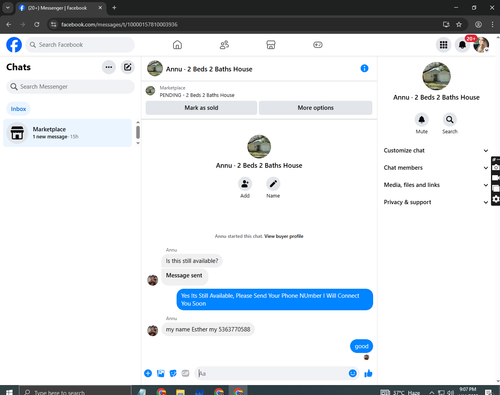Open the Windows Start button
500x395 pixels.
tap(9, 391)
